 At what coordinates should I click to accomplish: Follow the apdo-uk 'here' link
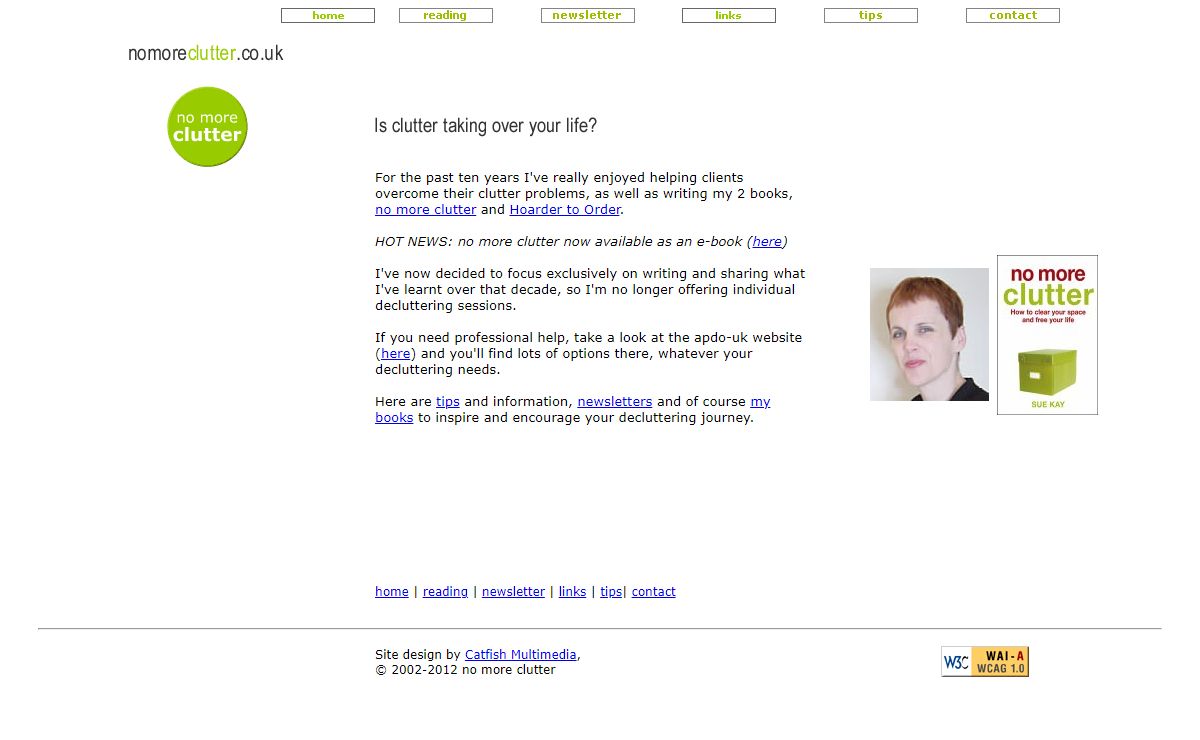tap(396, 354)
